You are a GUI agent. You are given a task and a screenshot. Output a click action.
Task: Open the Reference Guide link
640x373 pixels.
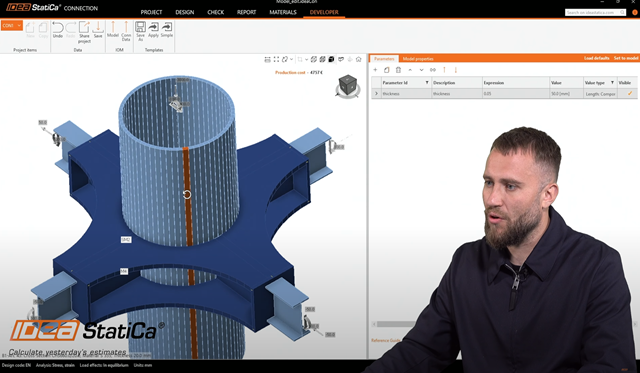386,340
